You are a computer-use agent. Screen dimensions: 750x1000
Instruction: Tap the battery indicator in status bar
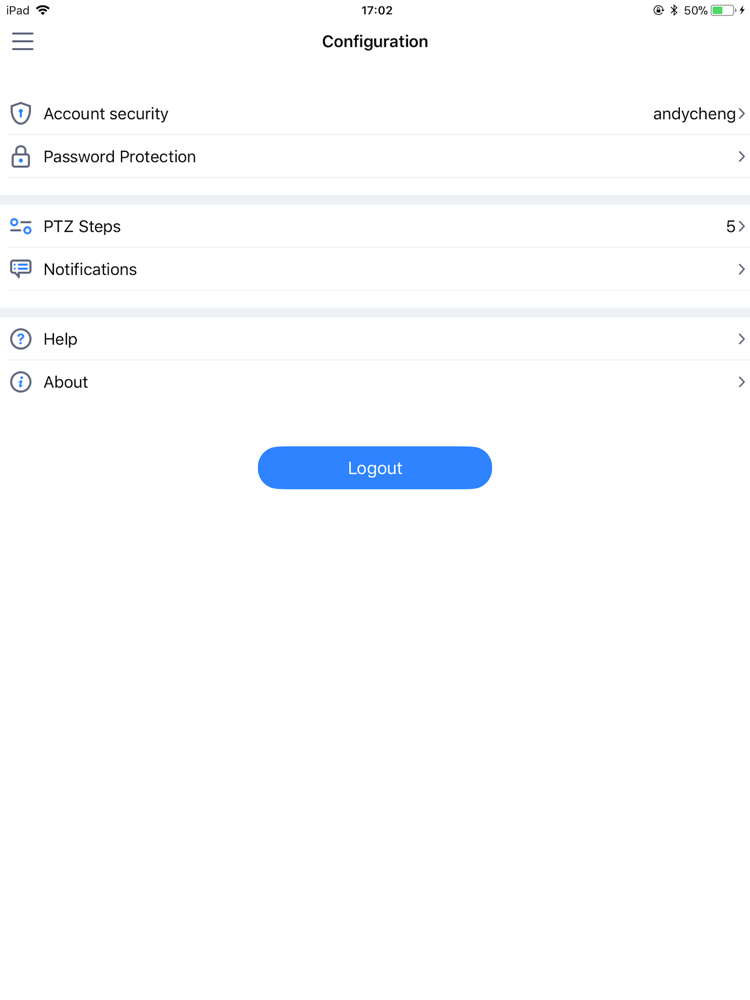coord(723,11)
